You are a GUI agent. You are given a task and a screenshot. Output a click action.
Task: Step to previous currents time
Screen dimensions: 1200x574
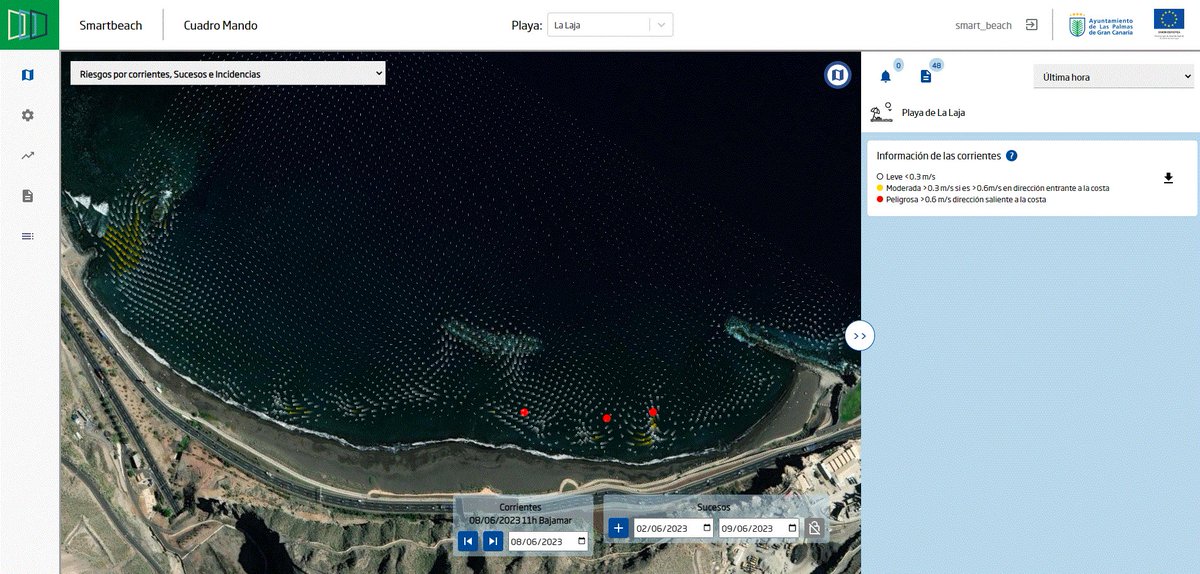(468, 541)
